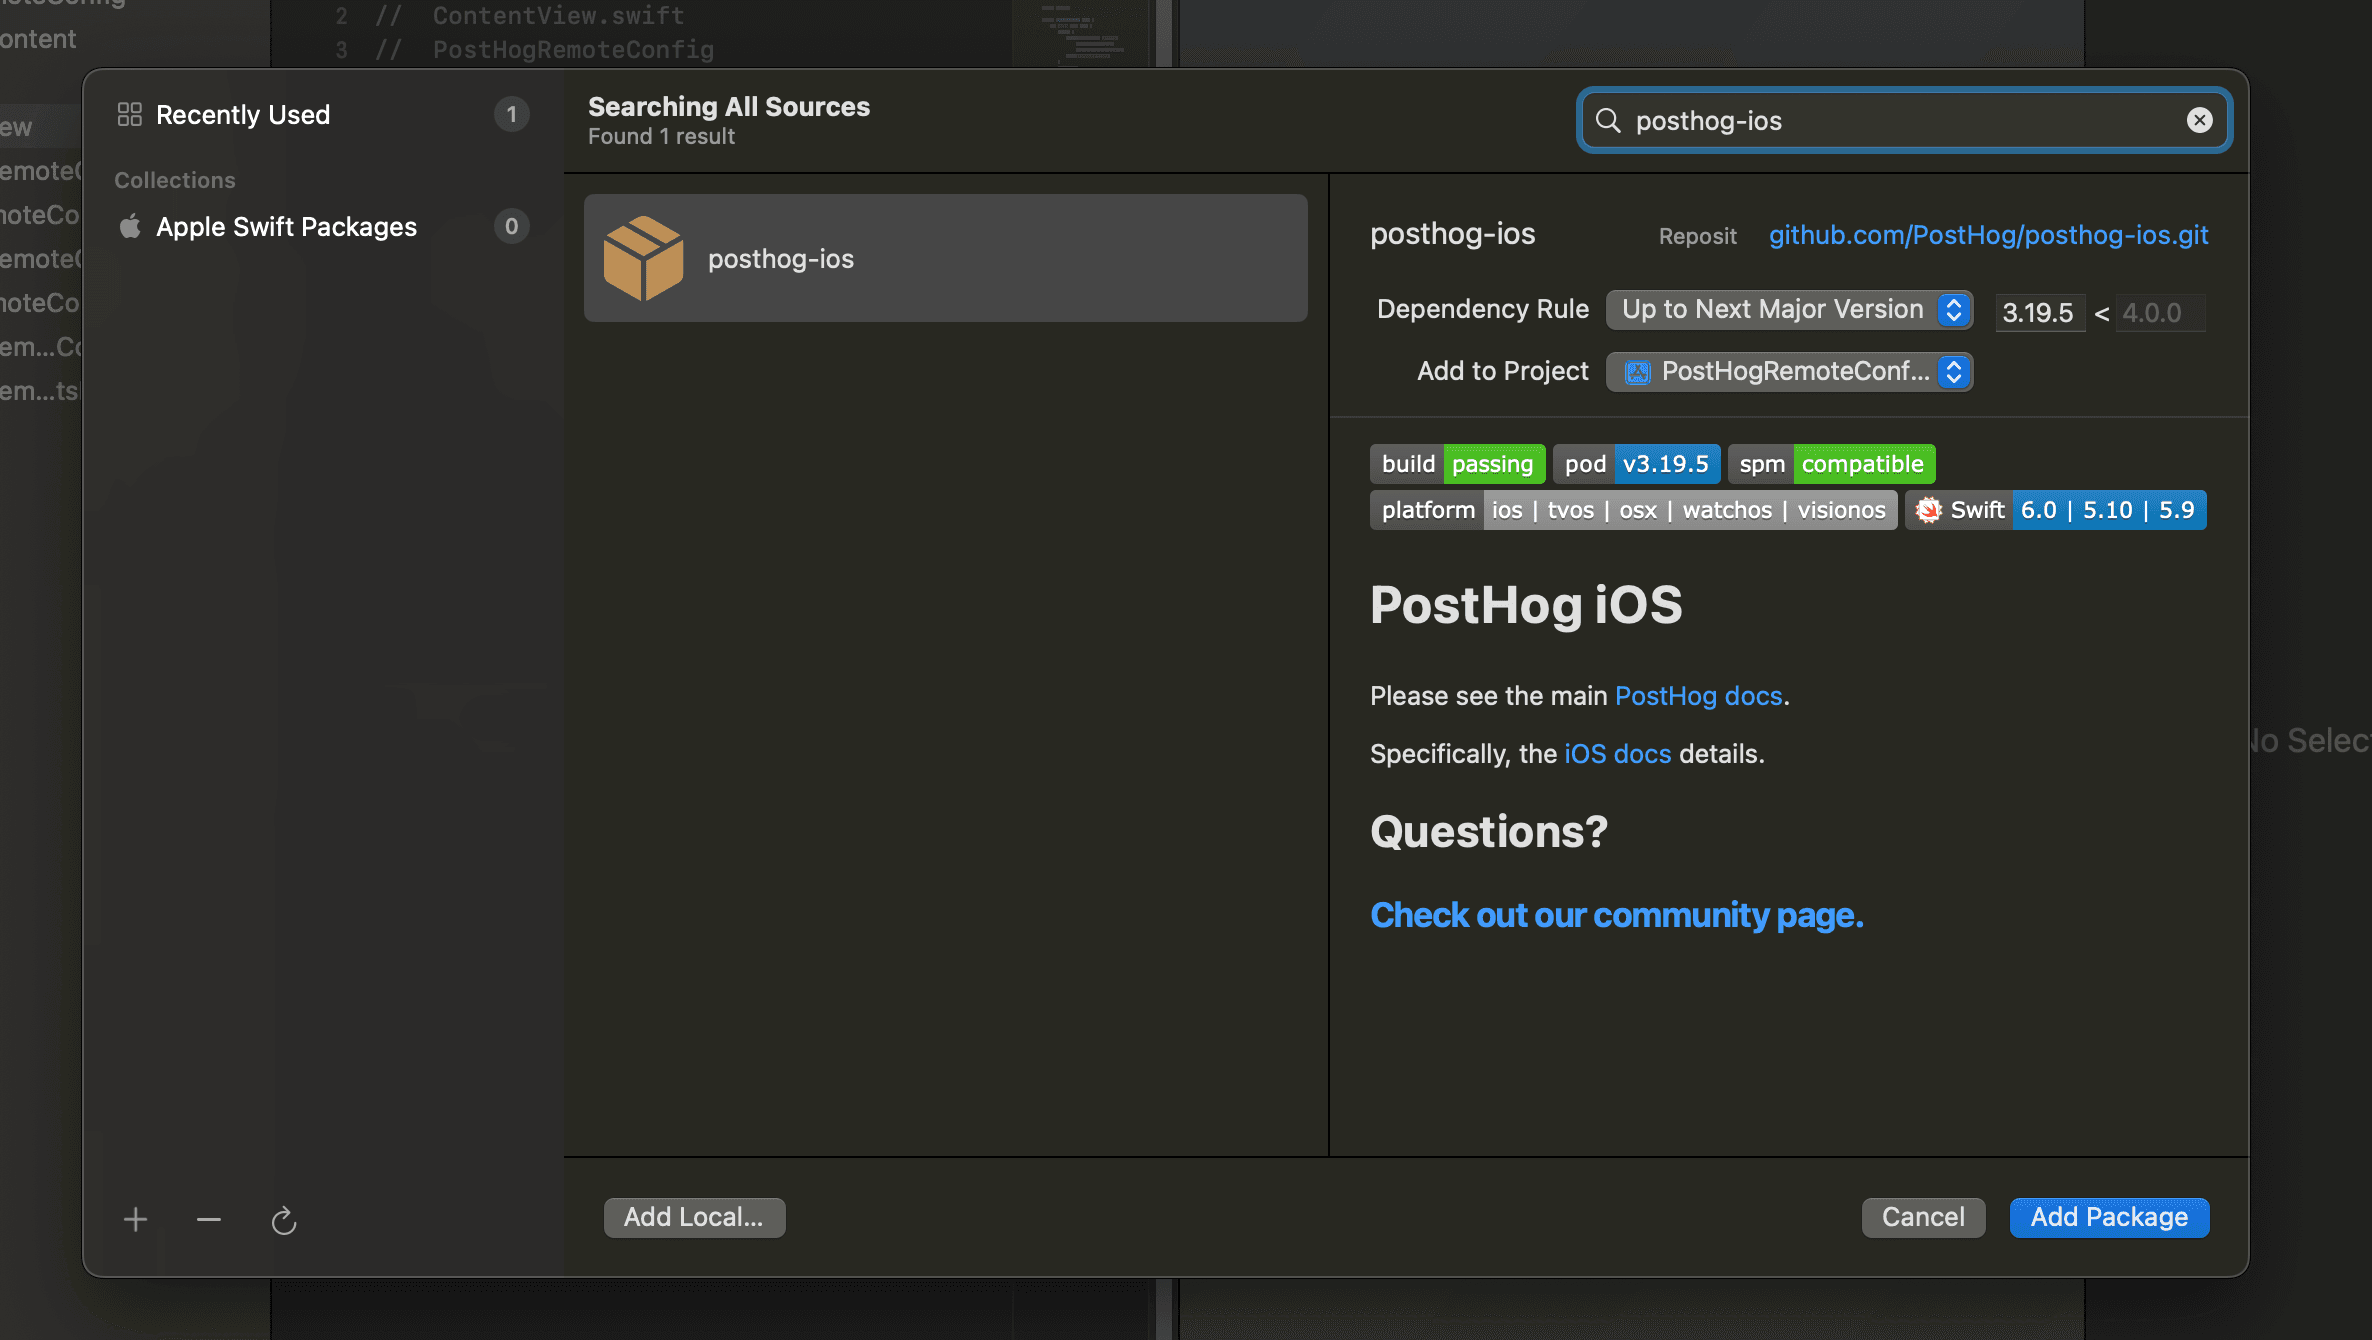This screenshot has height=1340, width=2372.
Task: Click Cancel button
Action: coord(1923,1217)
